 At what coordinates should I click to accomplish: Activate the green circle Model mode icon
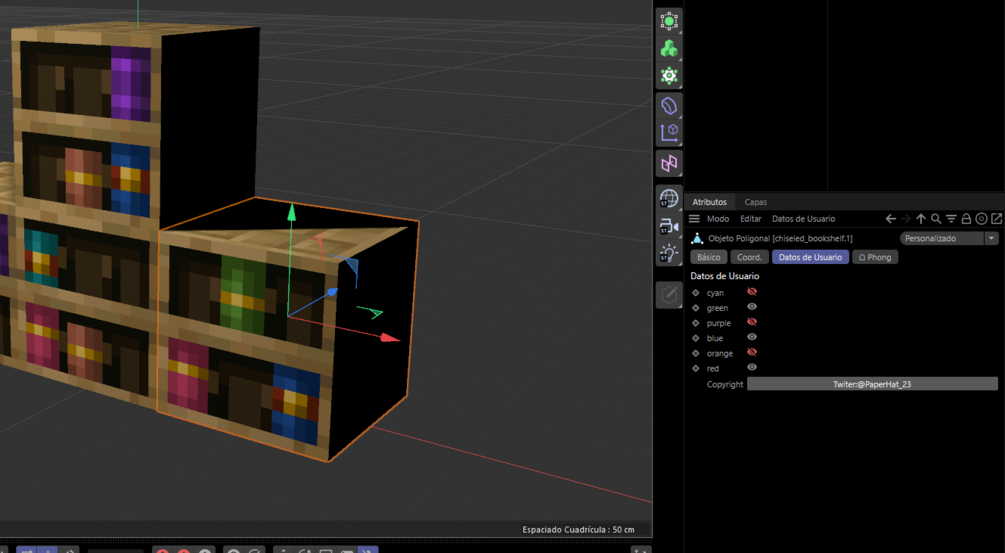(x=669, y=21)
